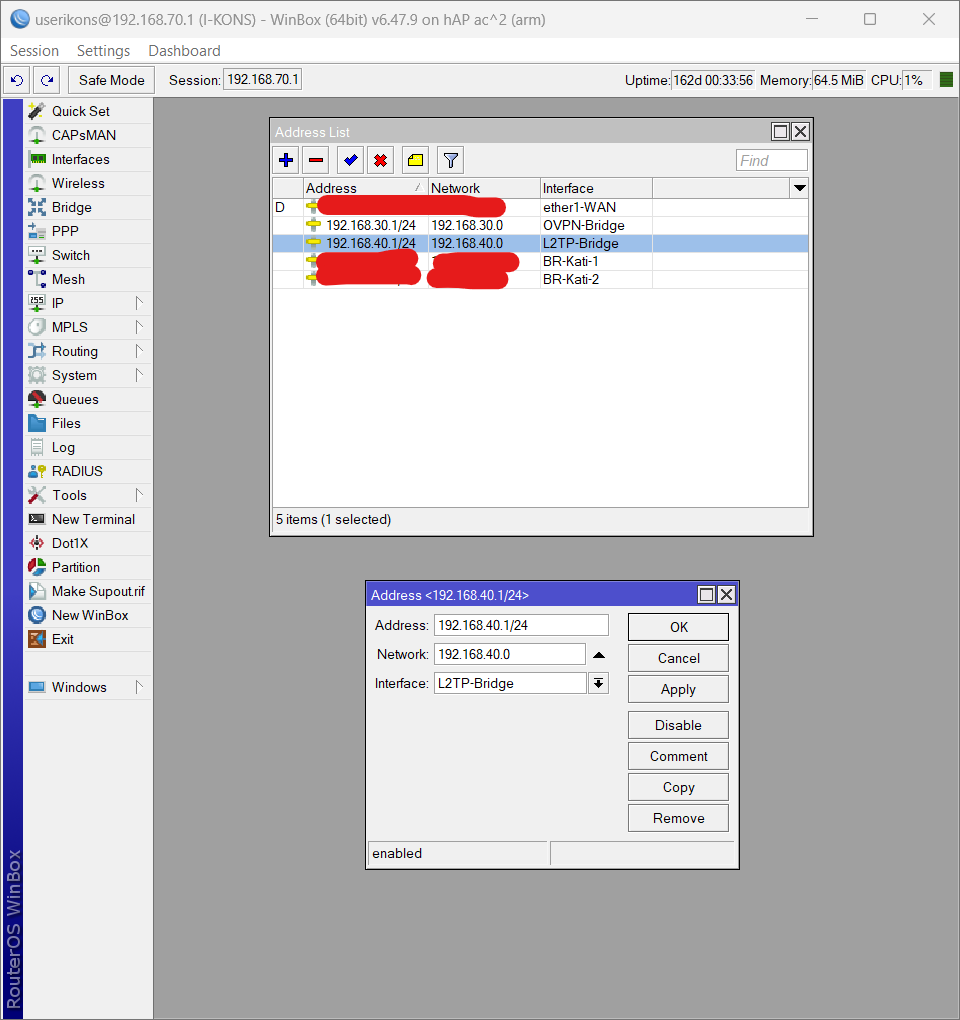Add a new address with the plus icon

point(286,159)
